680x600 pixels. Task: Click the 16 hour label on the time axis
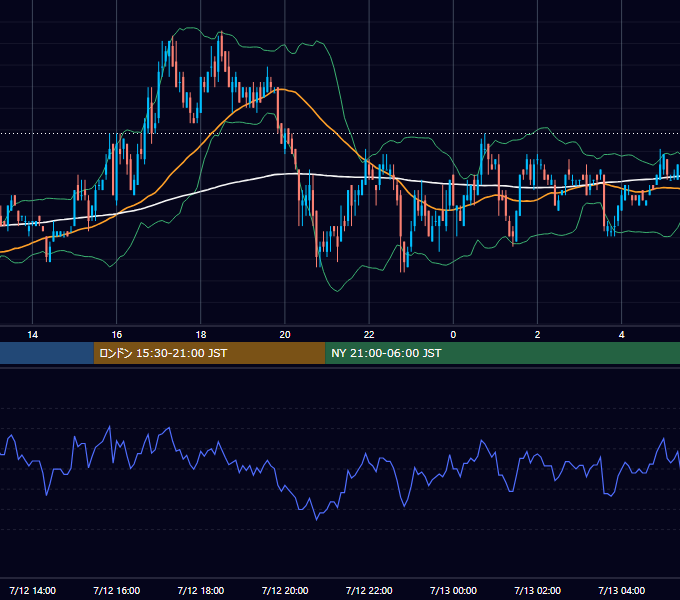[x=117, y=335]
